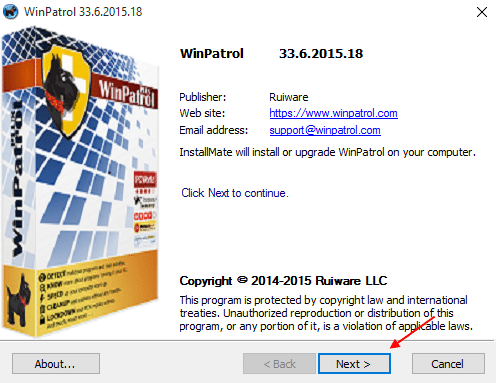Image resolution: width=496 pixels, height=383 pixels.
Task: Click the 'WinPatrol 33.6.2015.18' window title text
Action: point(83,12)
